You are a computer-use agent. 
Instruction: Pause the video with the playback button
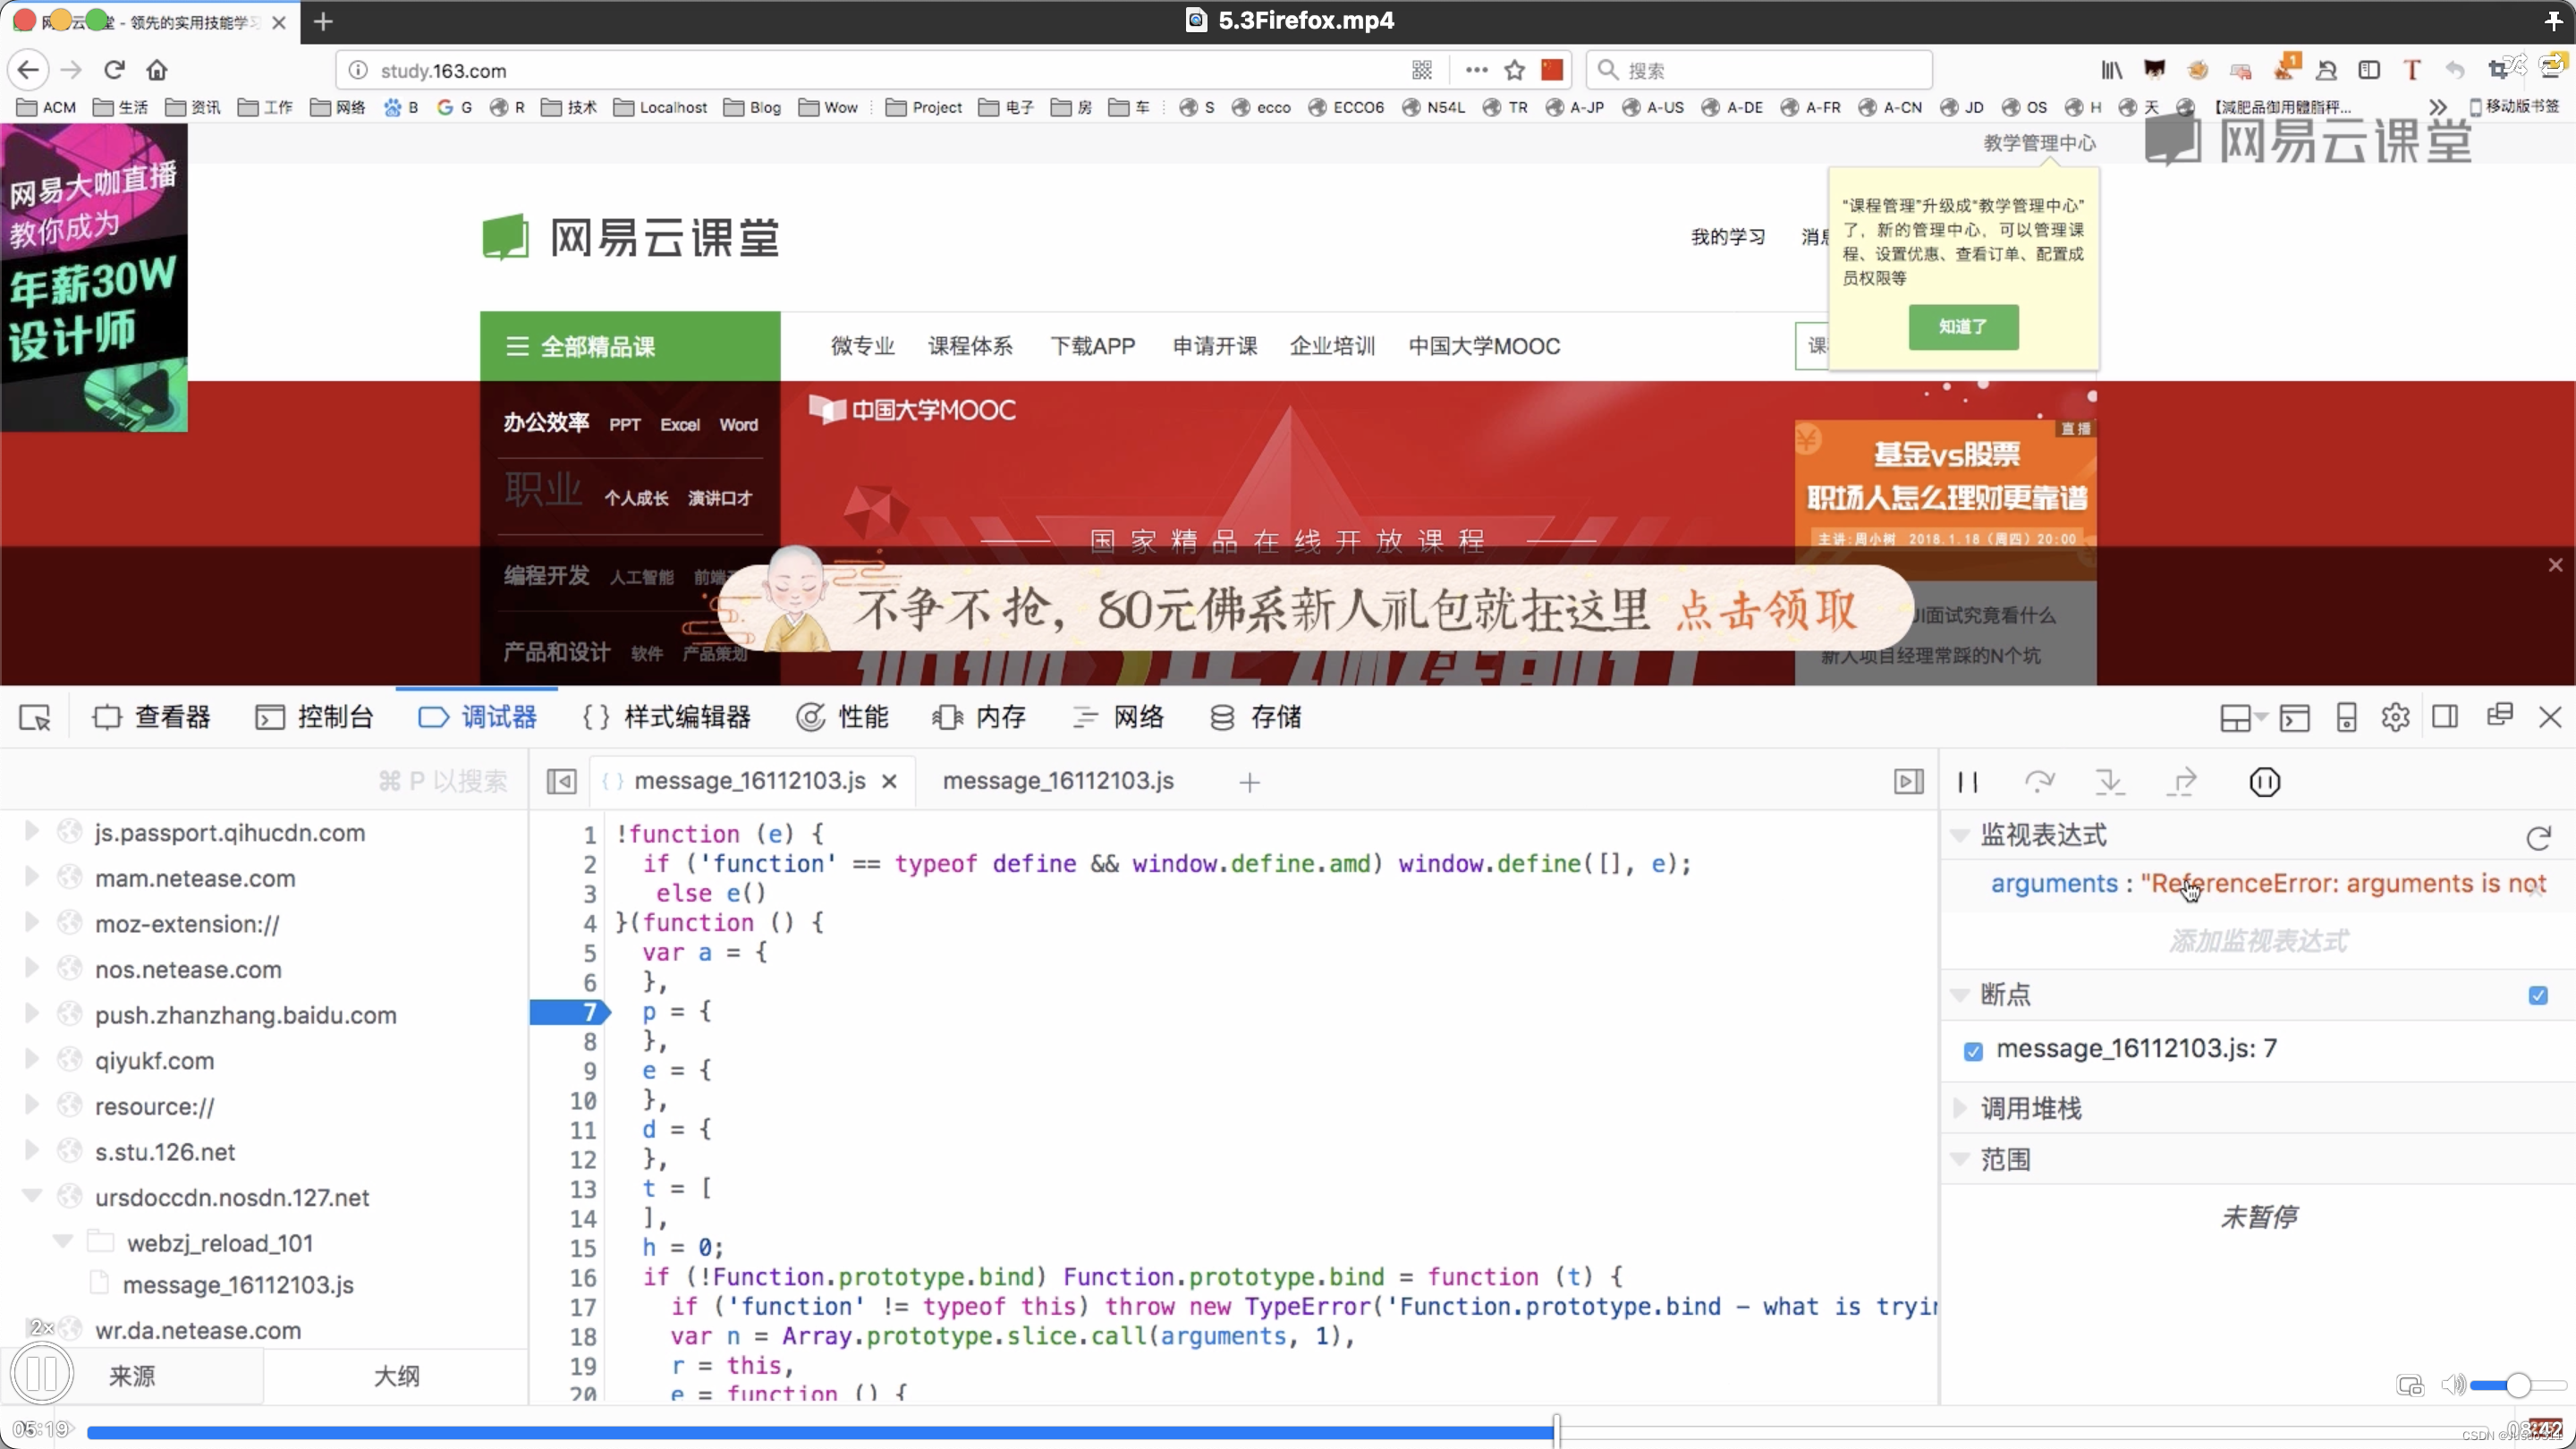(x=41, y=1375)
